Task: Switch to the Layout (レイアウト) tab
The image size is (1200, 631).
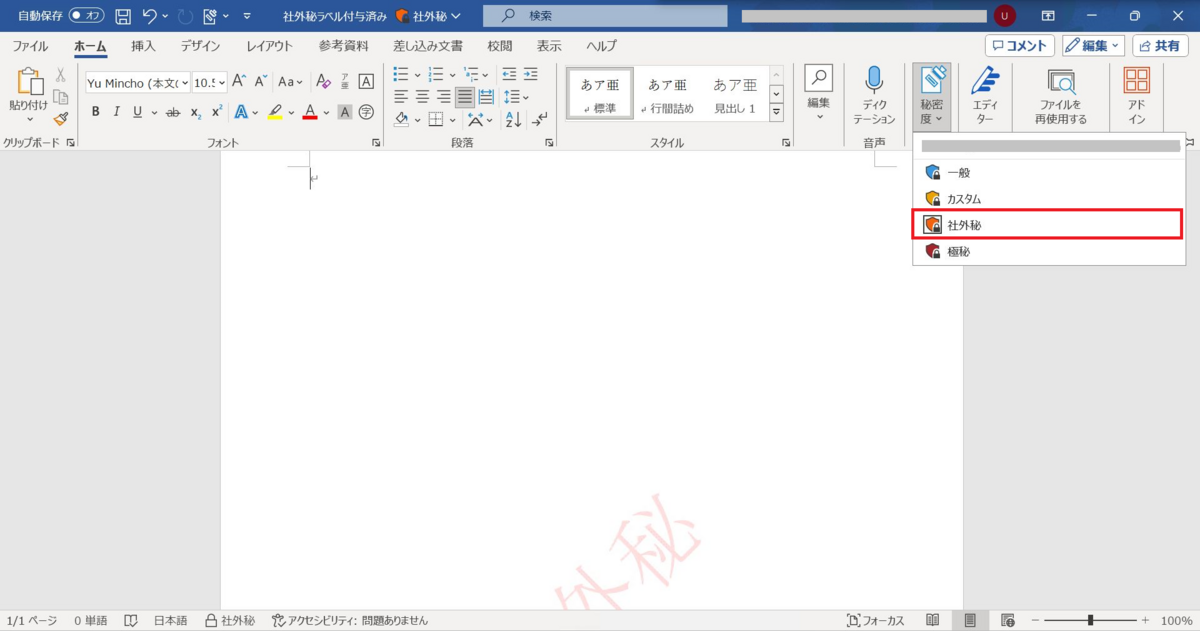Action: pyautogui.click(x=270, y=46)
